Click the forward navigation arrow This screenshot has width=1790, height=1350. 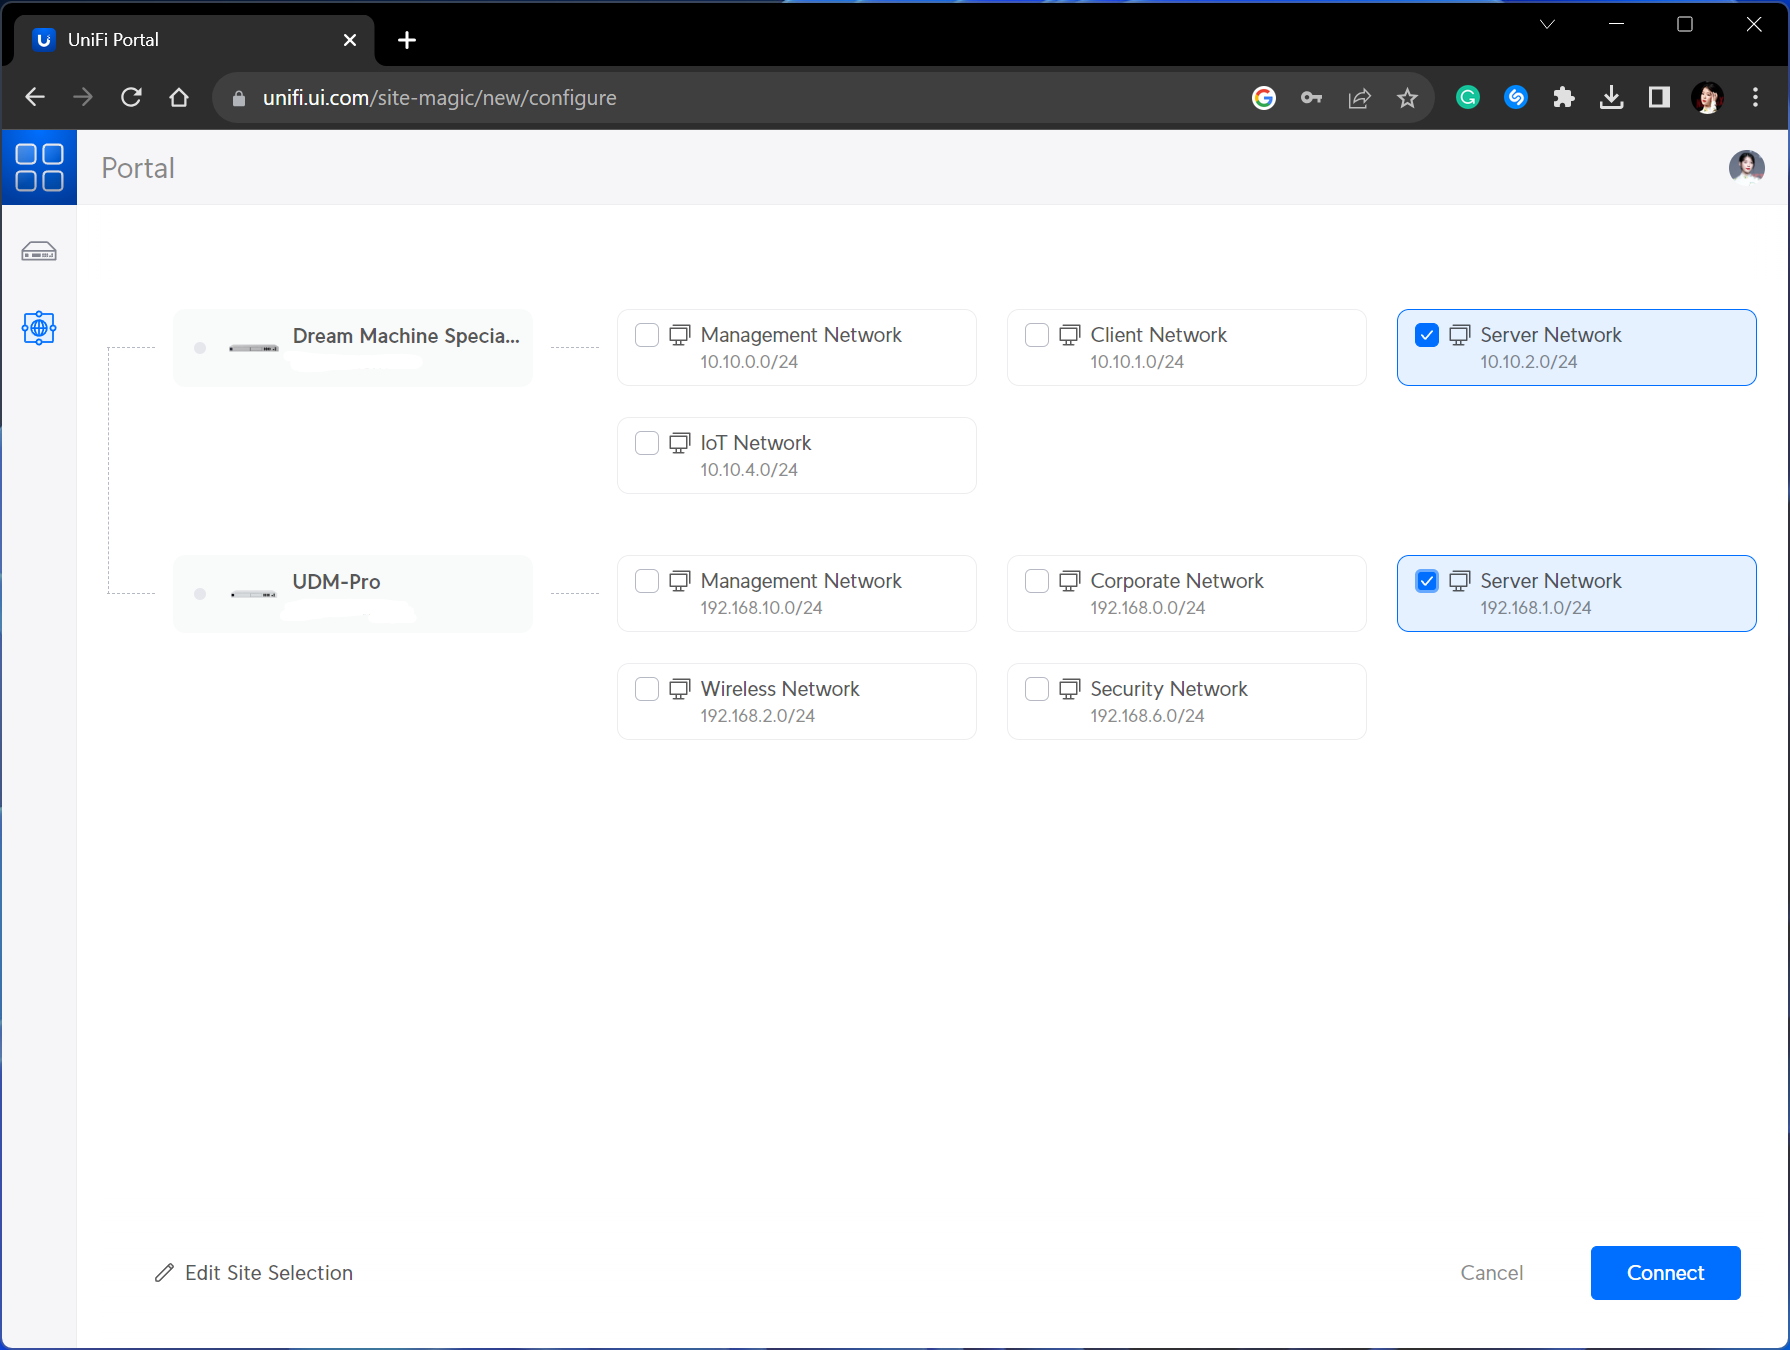point(83,97)
